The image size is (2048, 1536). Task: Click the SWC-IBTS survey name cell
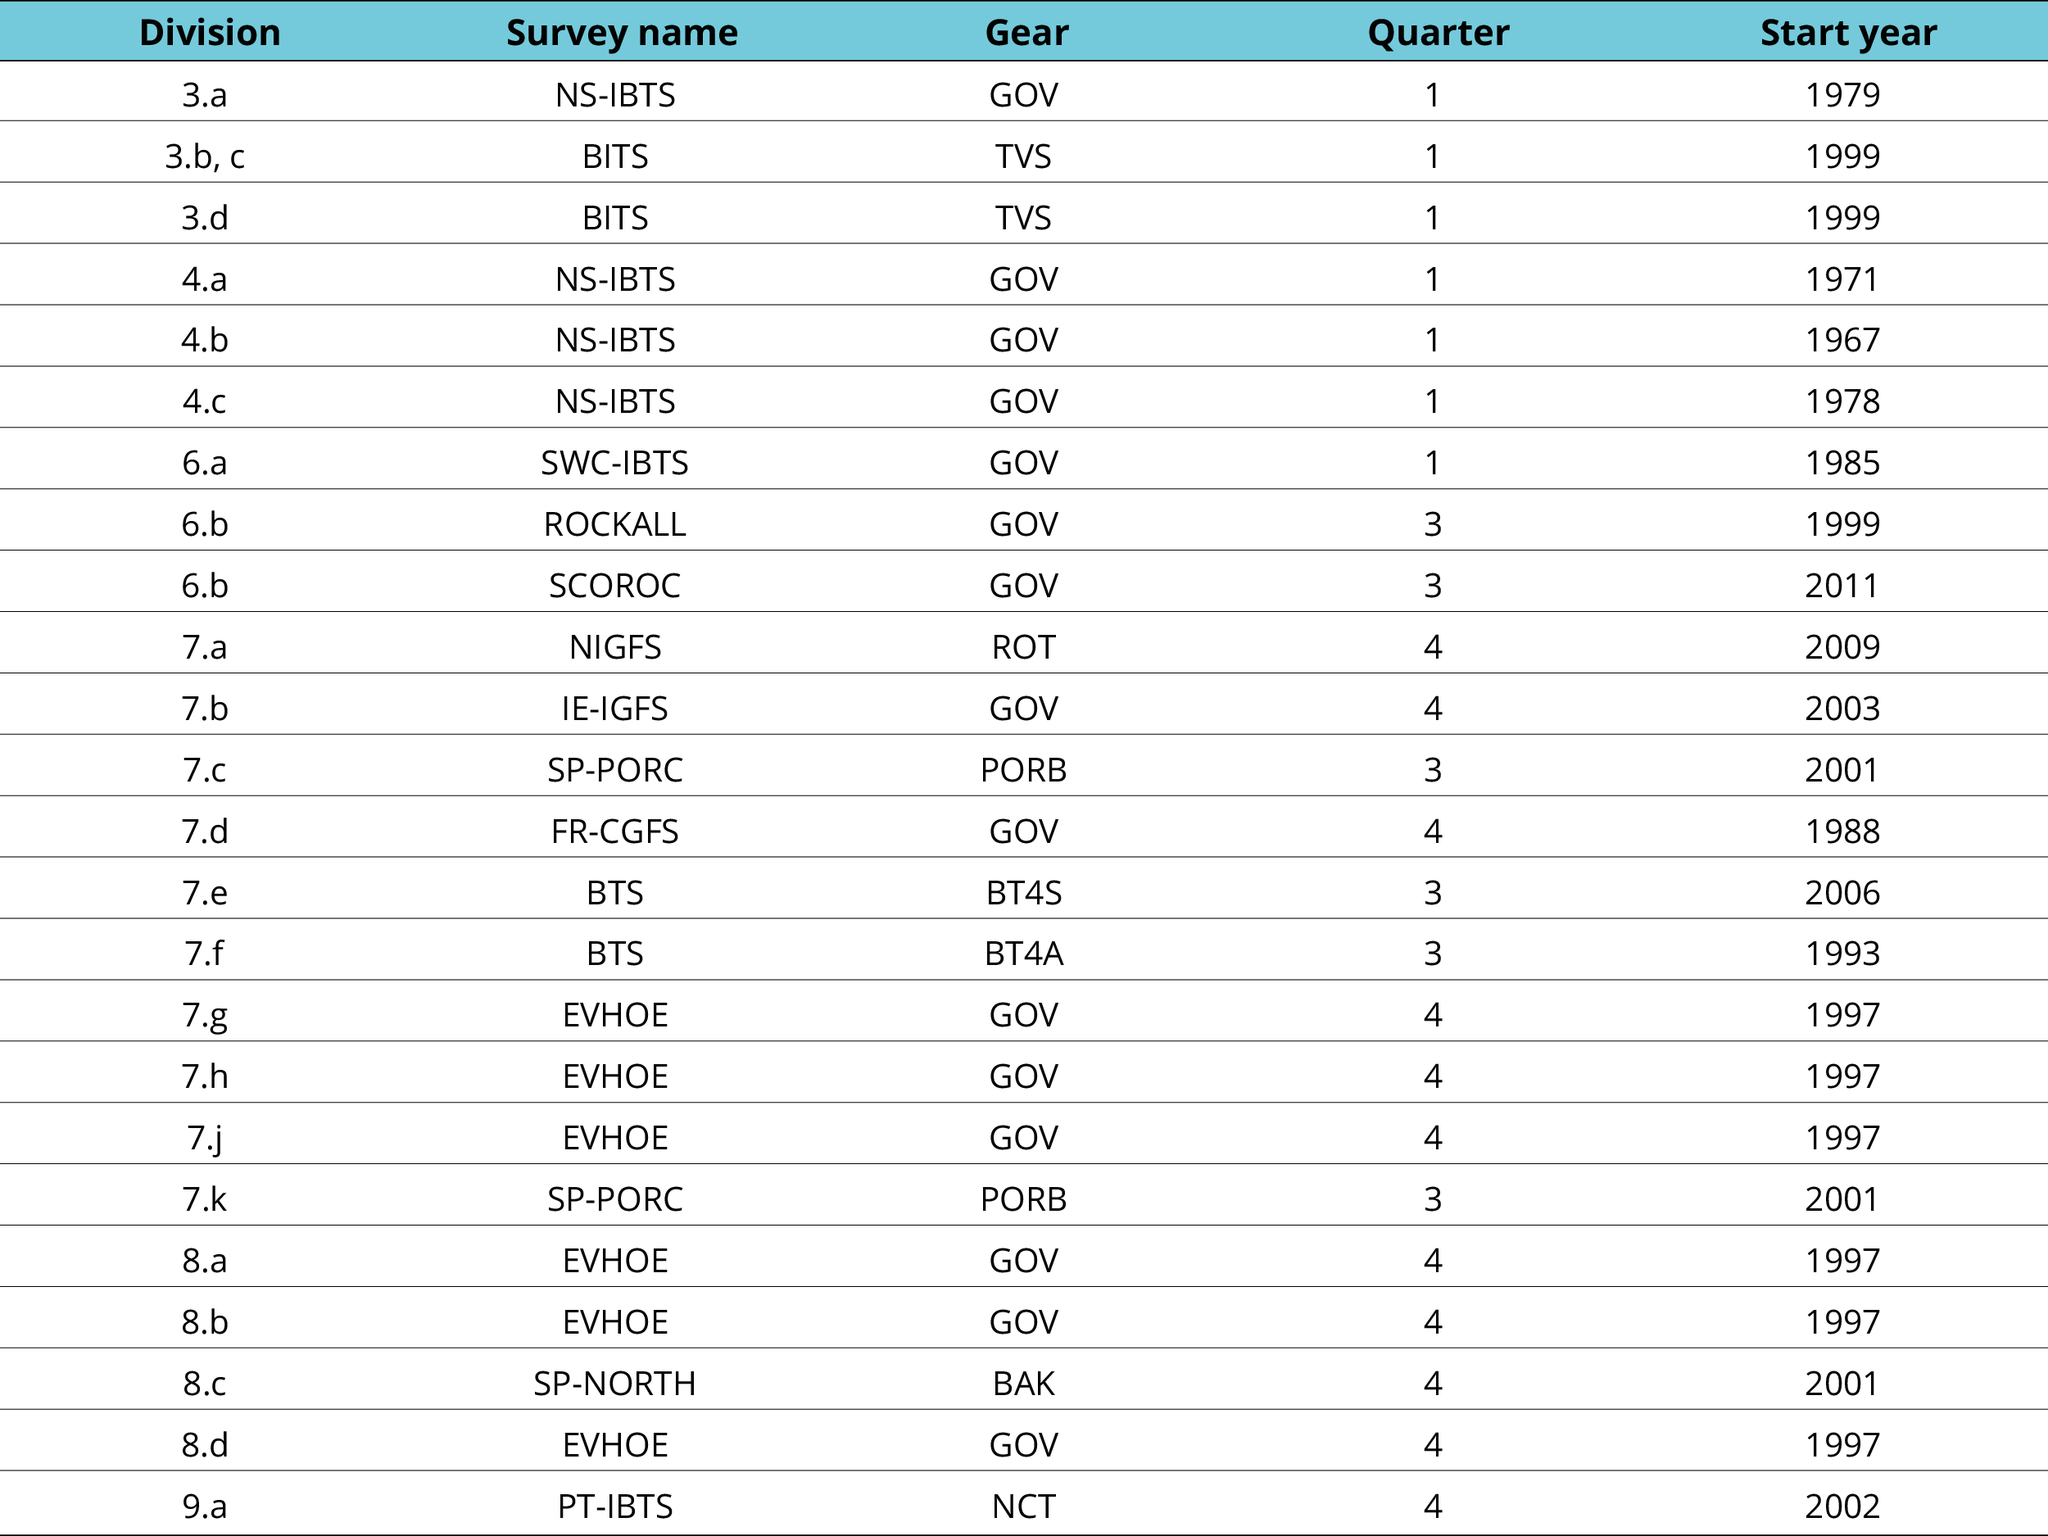614,463
